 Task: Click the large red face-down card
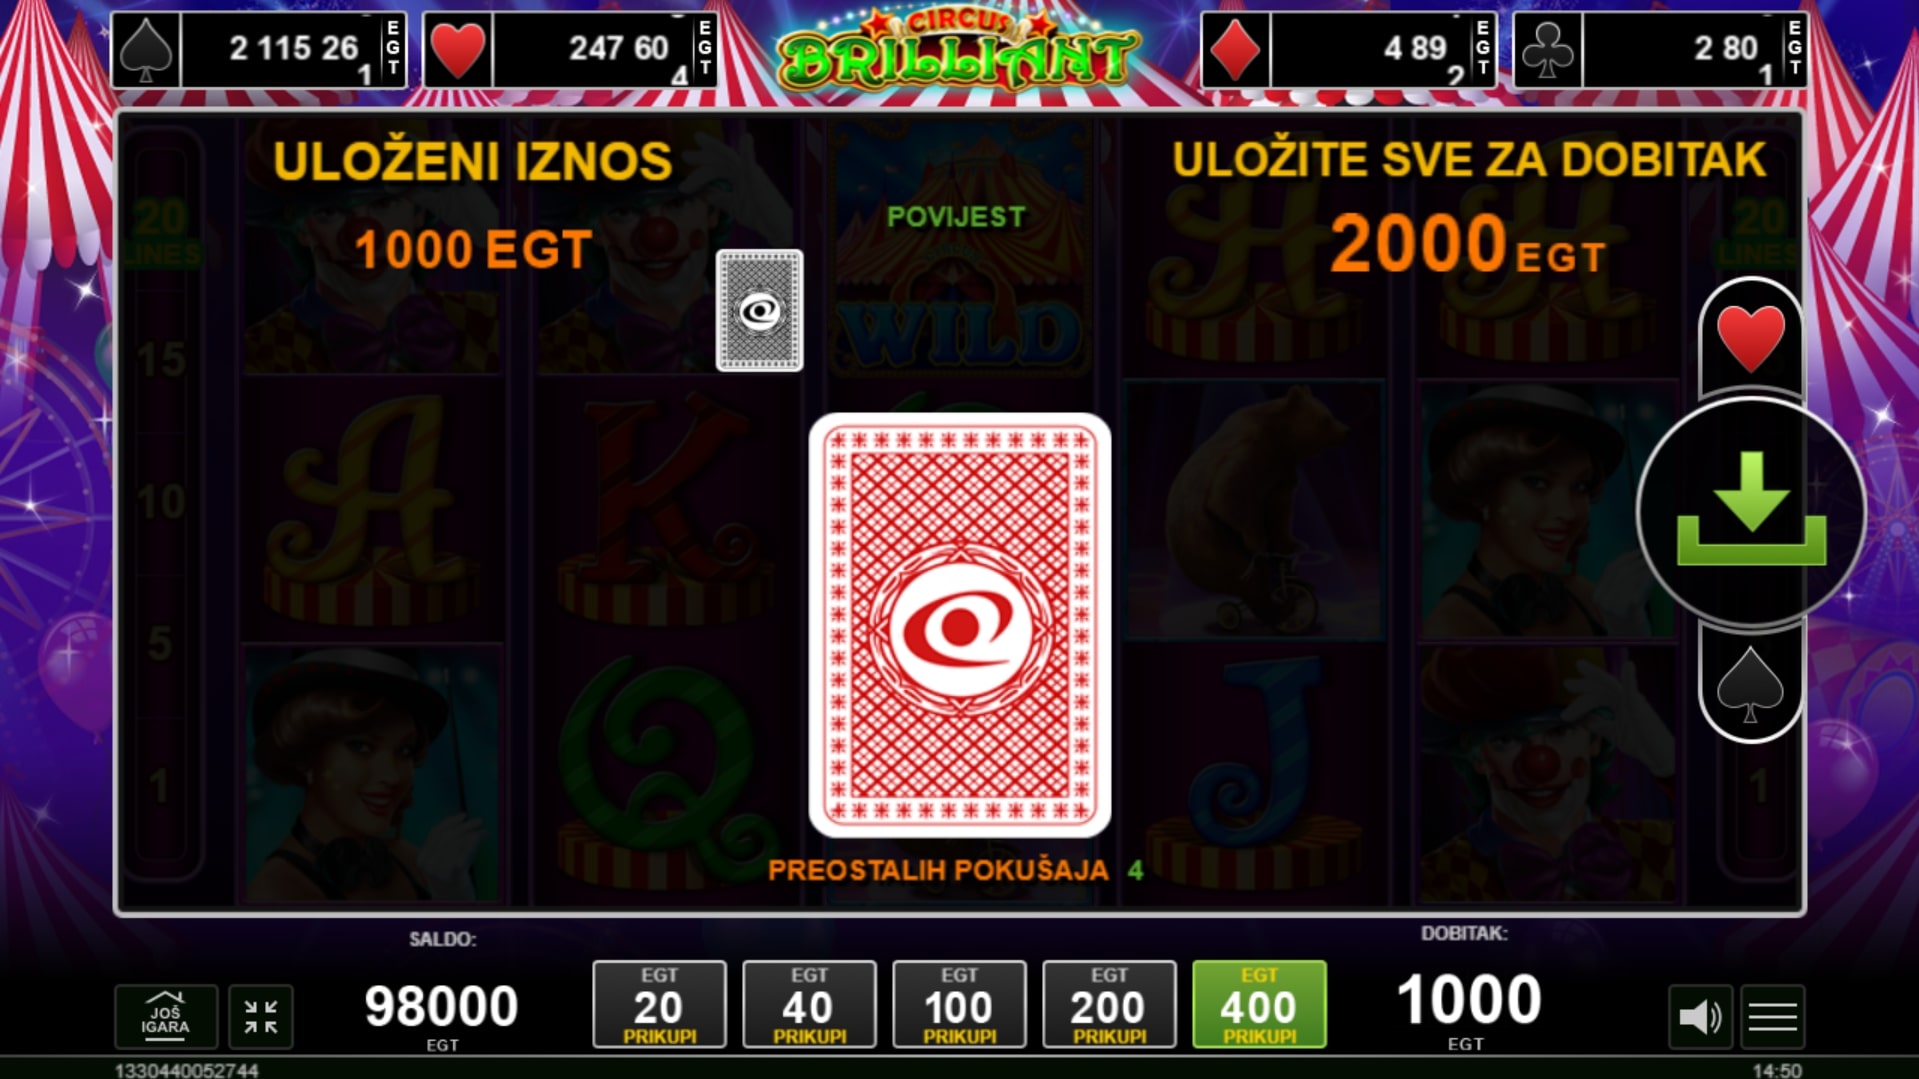(x=960, y=625)
